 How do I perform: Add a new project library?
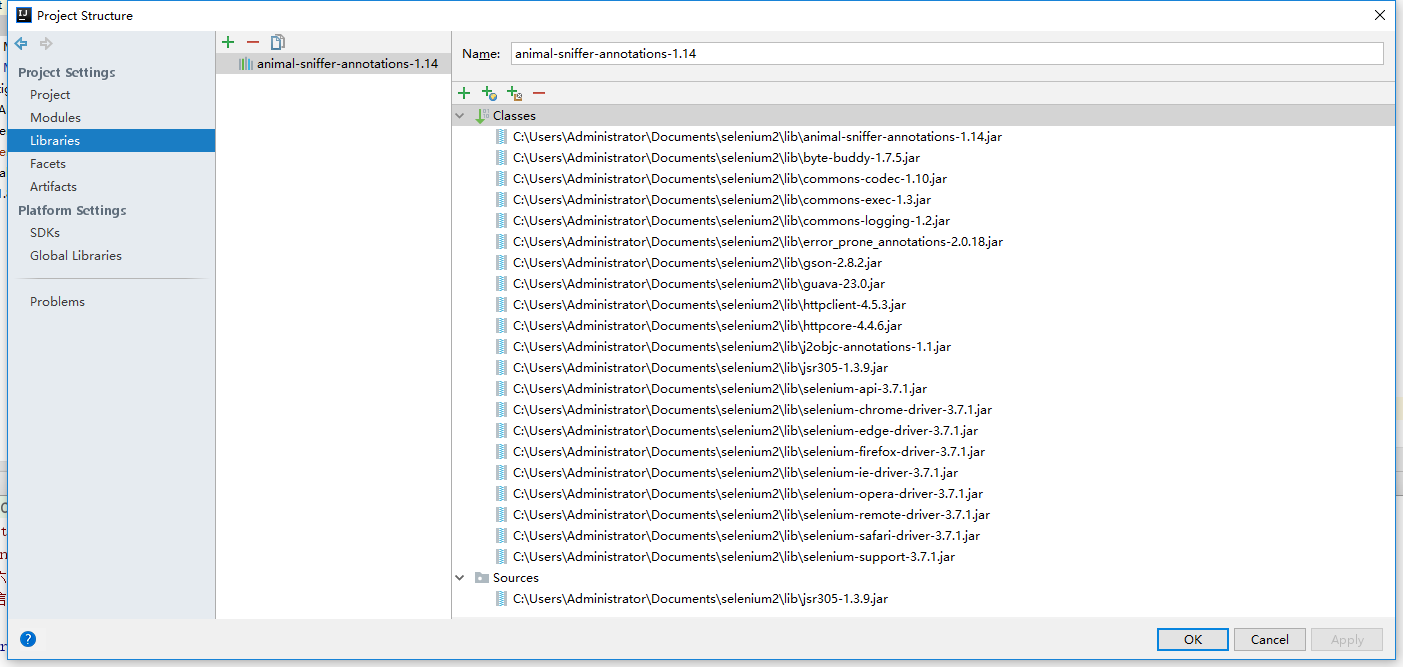(x=228, y=42)
